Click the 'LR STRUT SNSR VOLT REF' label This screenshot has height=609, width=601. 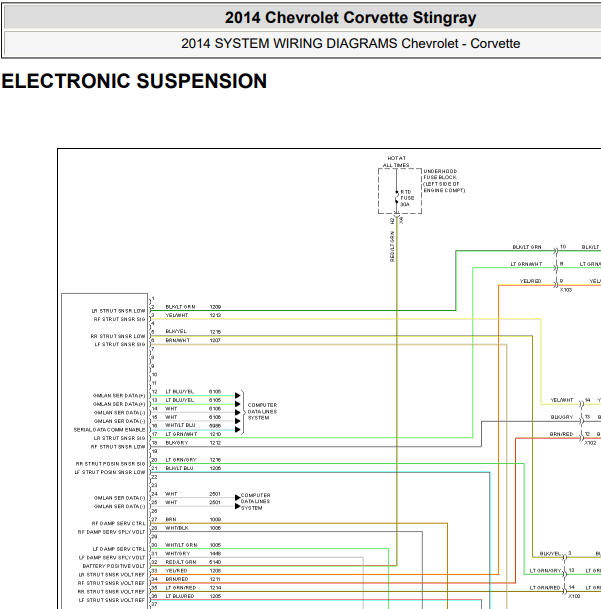click(112, 574)
